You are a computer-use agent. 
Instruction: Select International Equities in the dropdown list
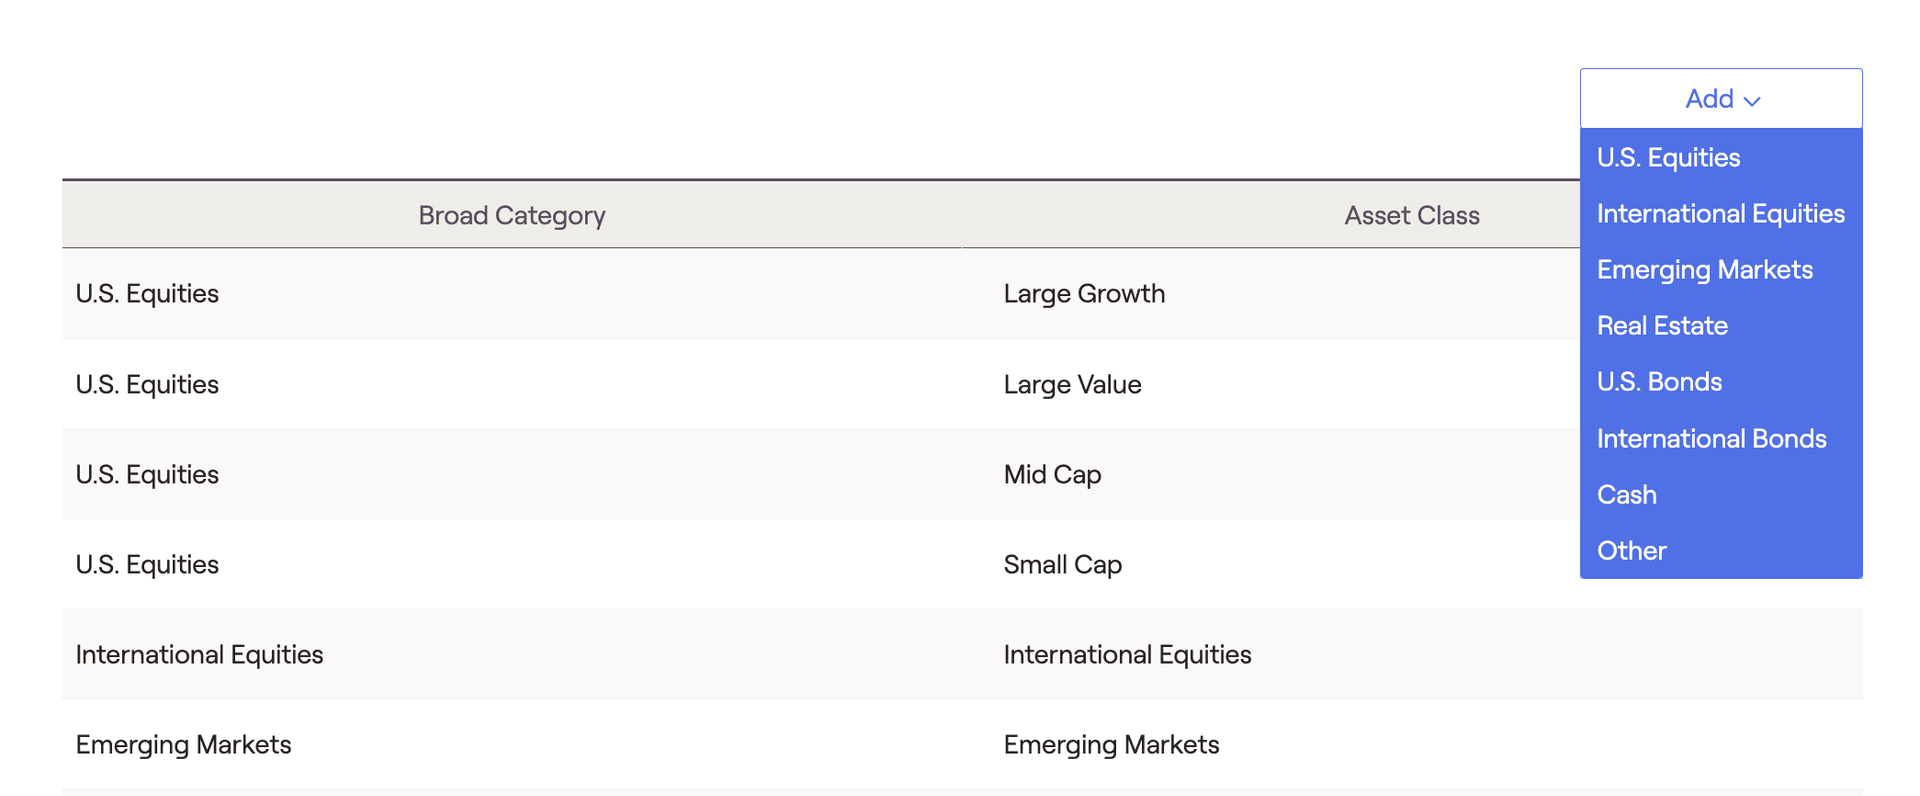click(1721, 213)
